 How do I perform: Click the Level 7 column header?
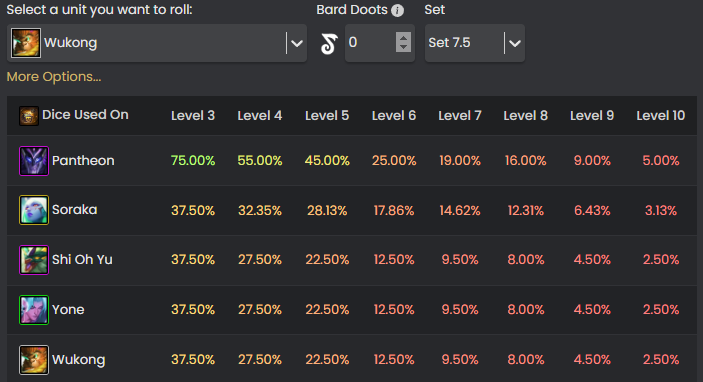click(460, 116)
